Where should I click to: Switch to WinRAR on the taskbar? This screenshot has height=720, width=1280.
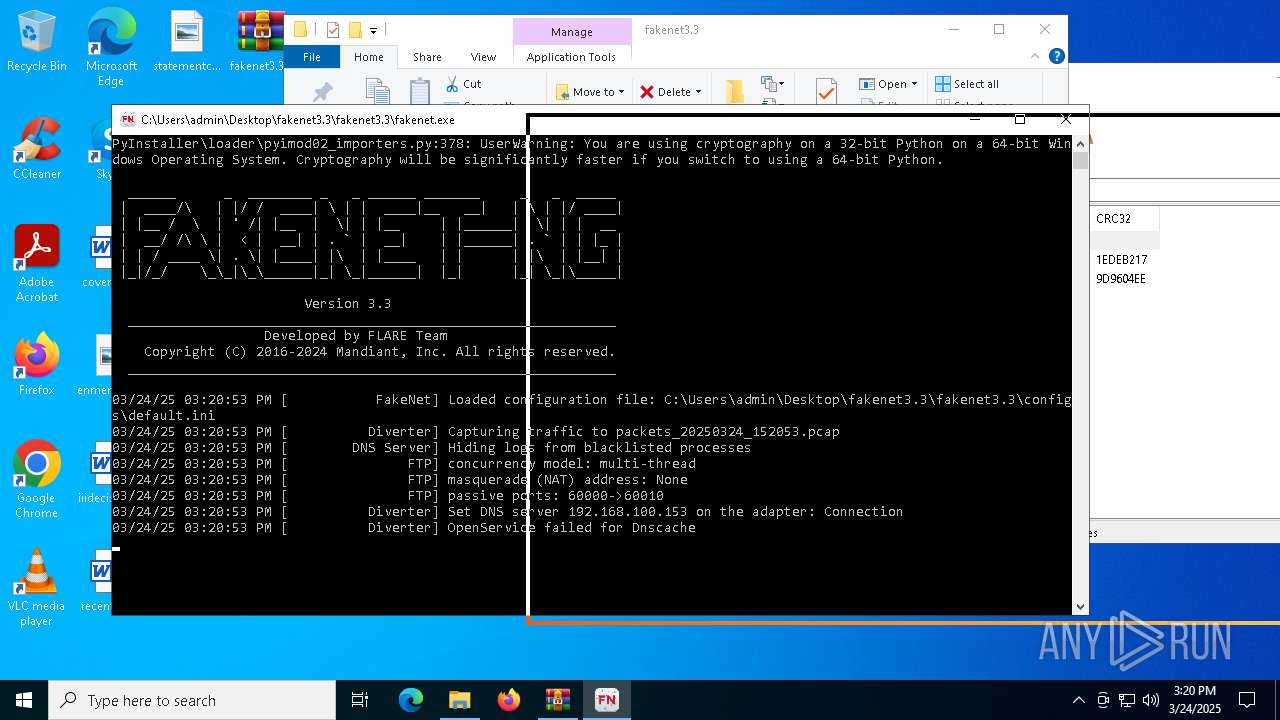coord(557,700)
